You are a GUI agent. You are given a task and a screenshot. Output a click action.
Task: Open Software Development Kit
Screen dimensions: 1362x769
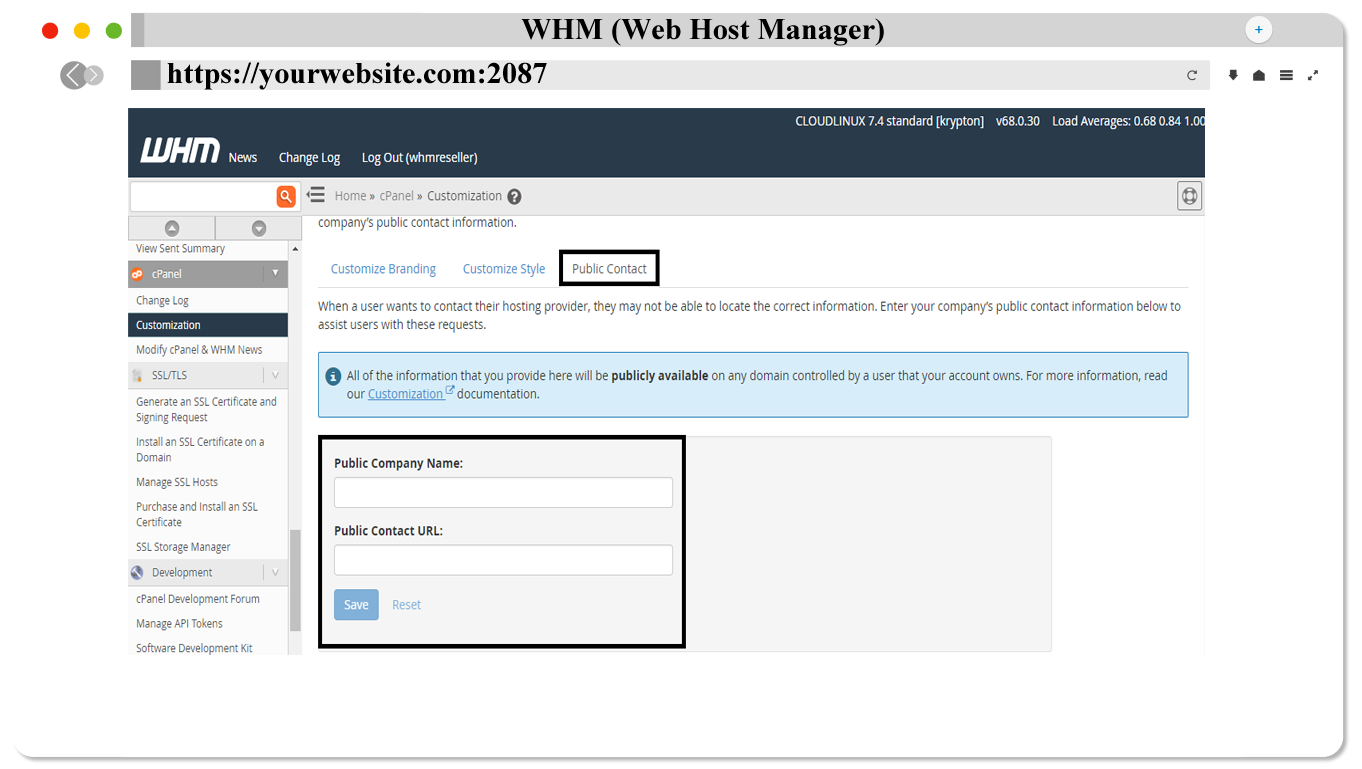[x=194, y=648]
